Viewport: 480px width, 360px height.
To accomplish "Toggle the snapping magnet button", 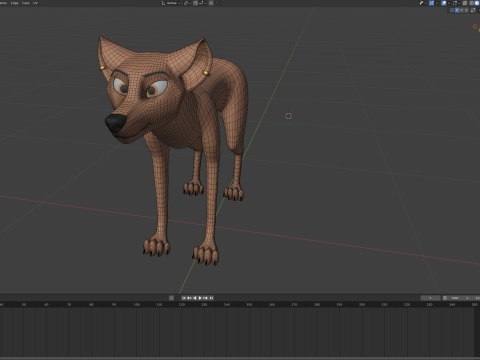I will (195, 3).
